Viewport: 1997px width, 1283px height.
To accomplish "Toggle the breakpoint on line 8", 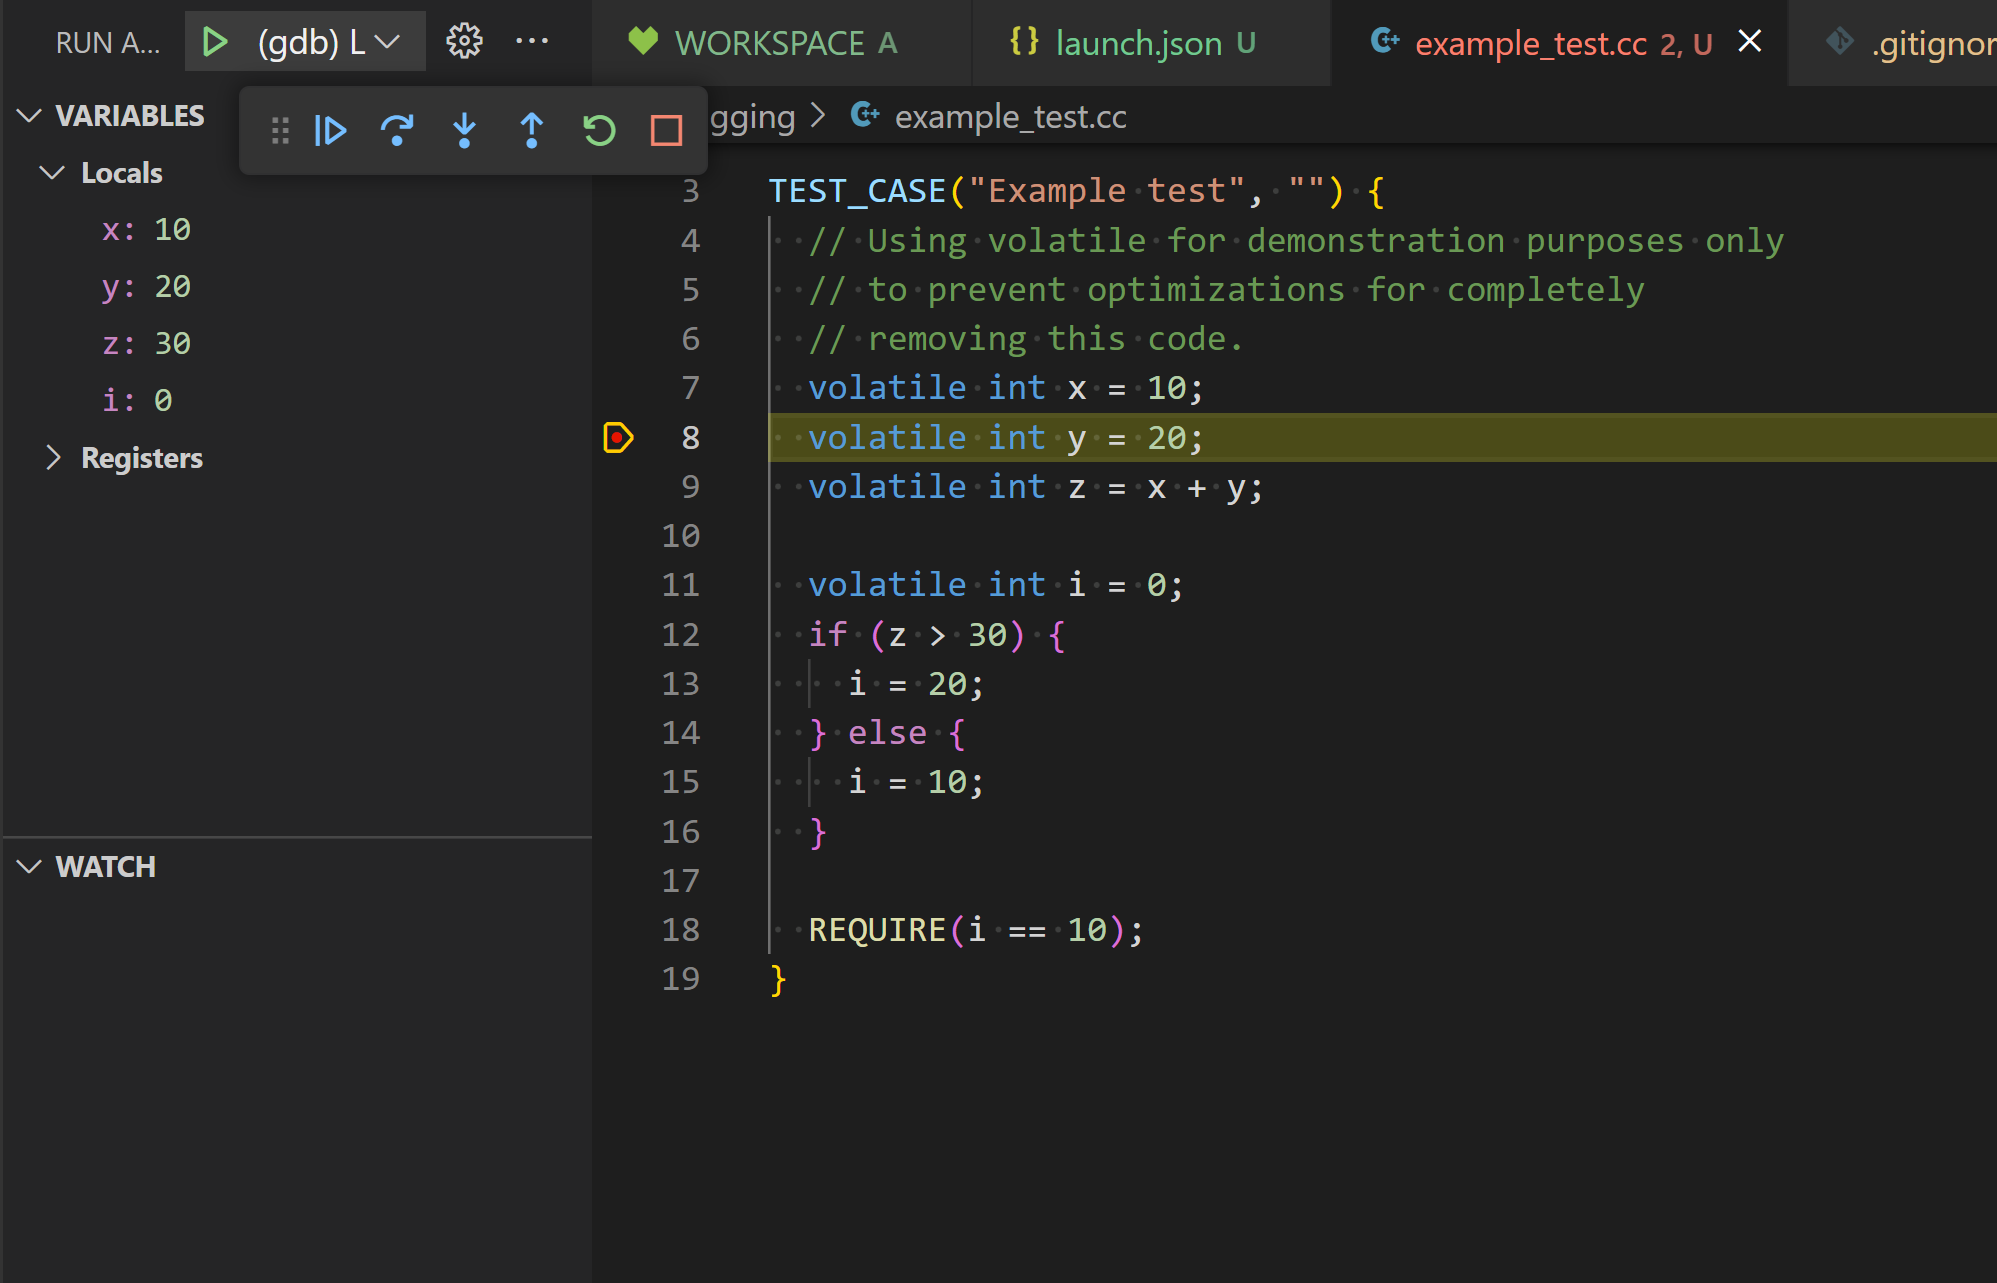I will (618, 438).
